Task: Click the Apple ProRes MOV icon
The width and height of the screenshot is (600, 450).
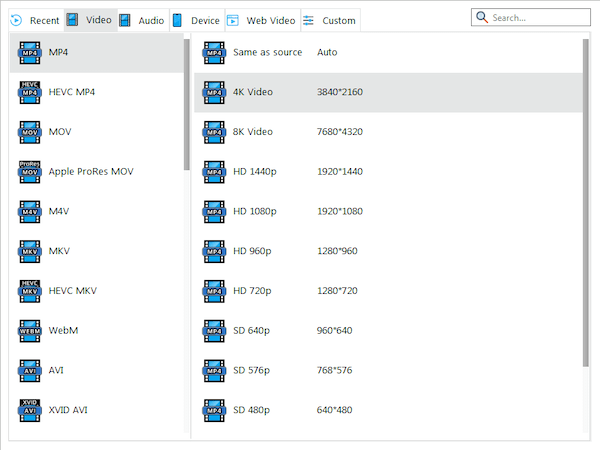Action: pos(30,171)
